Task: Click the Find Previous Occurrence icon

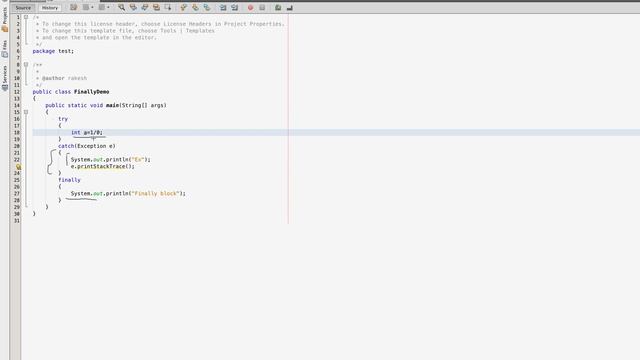Action: tap(133, 7)
